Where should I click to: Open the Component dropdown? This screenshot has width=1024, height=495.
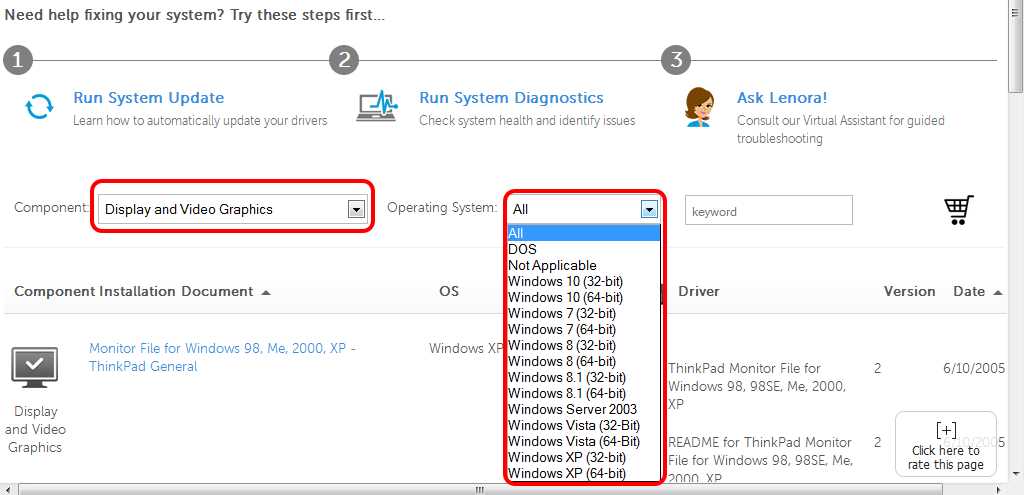[x=354, y=209]
